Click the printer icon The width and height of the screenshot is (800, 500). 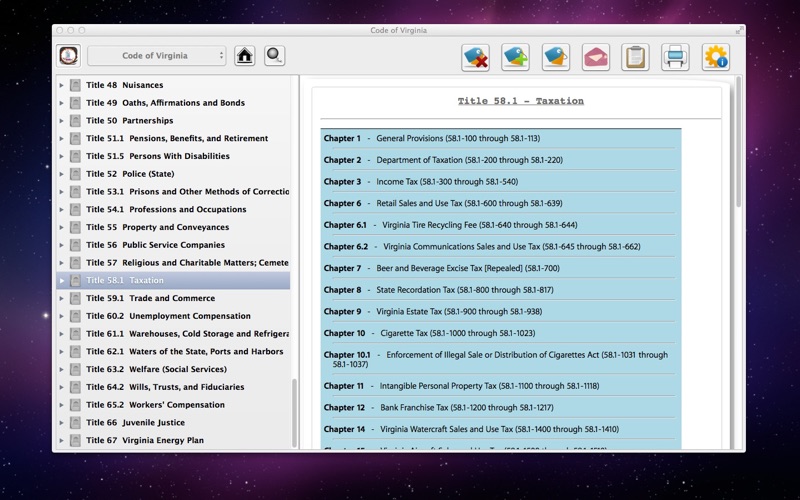(x=676, y=57)
